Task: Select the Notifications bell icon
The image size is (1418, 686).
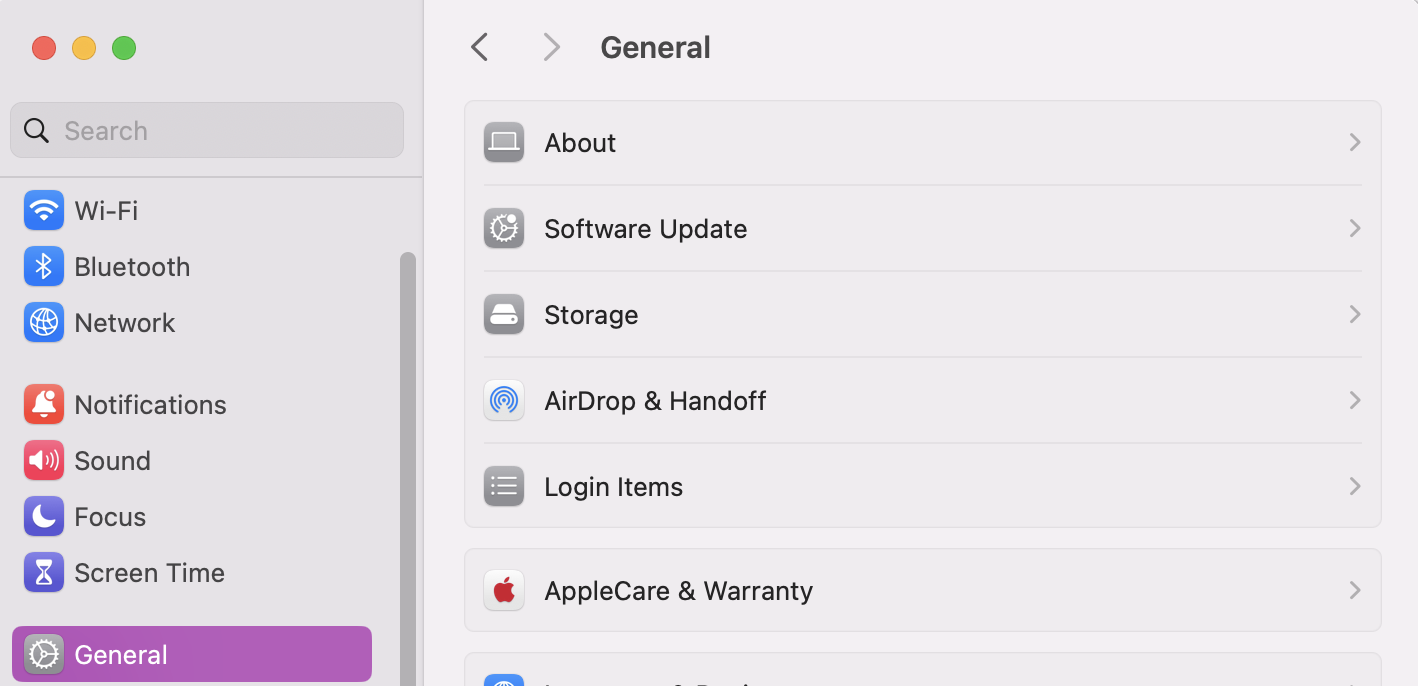Action: [x=44, y=404]
